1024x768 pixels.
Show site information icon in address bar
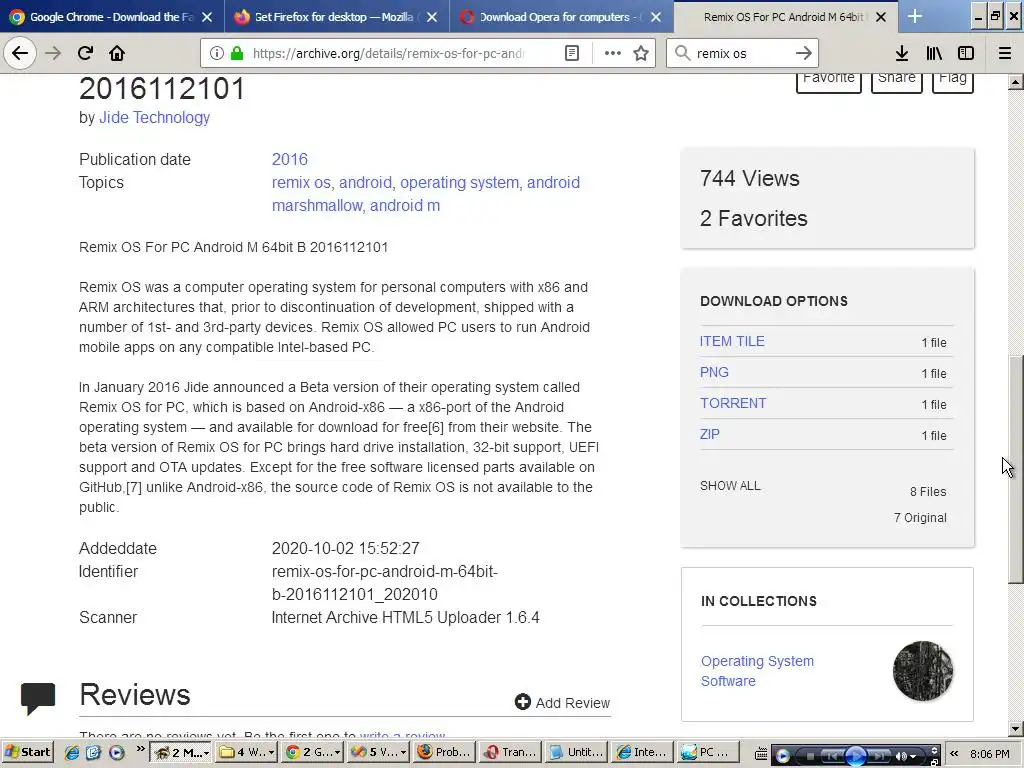[x=217, y=54]
